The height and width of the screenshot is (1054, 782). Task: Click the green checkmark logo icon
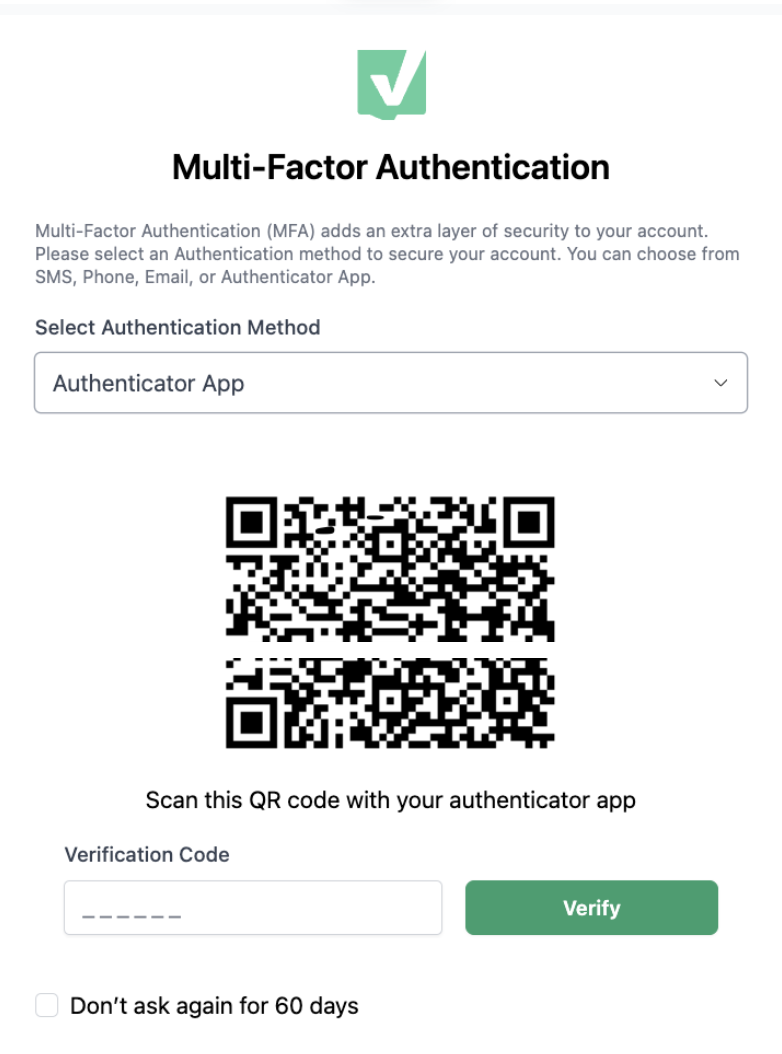click(391, 84)
